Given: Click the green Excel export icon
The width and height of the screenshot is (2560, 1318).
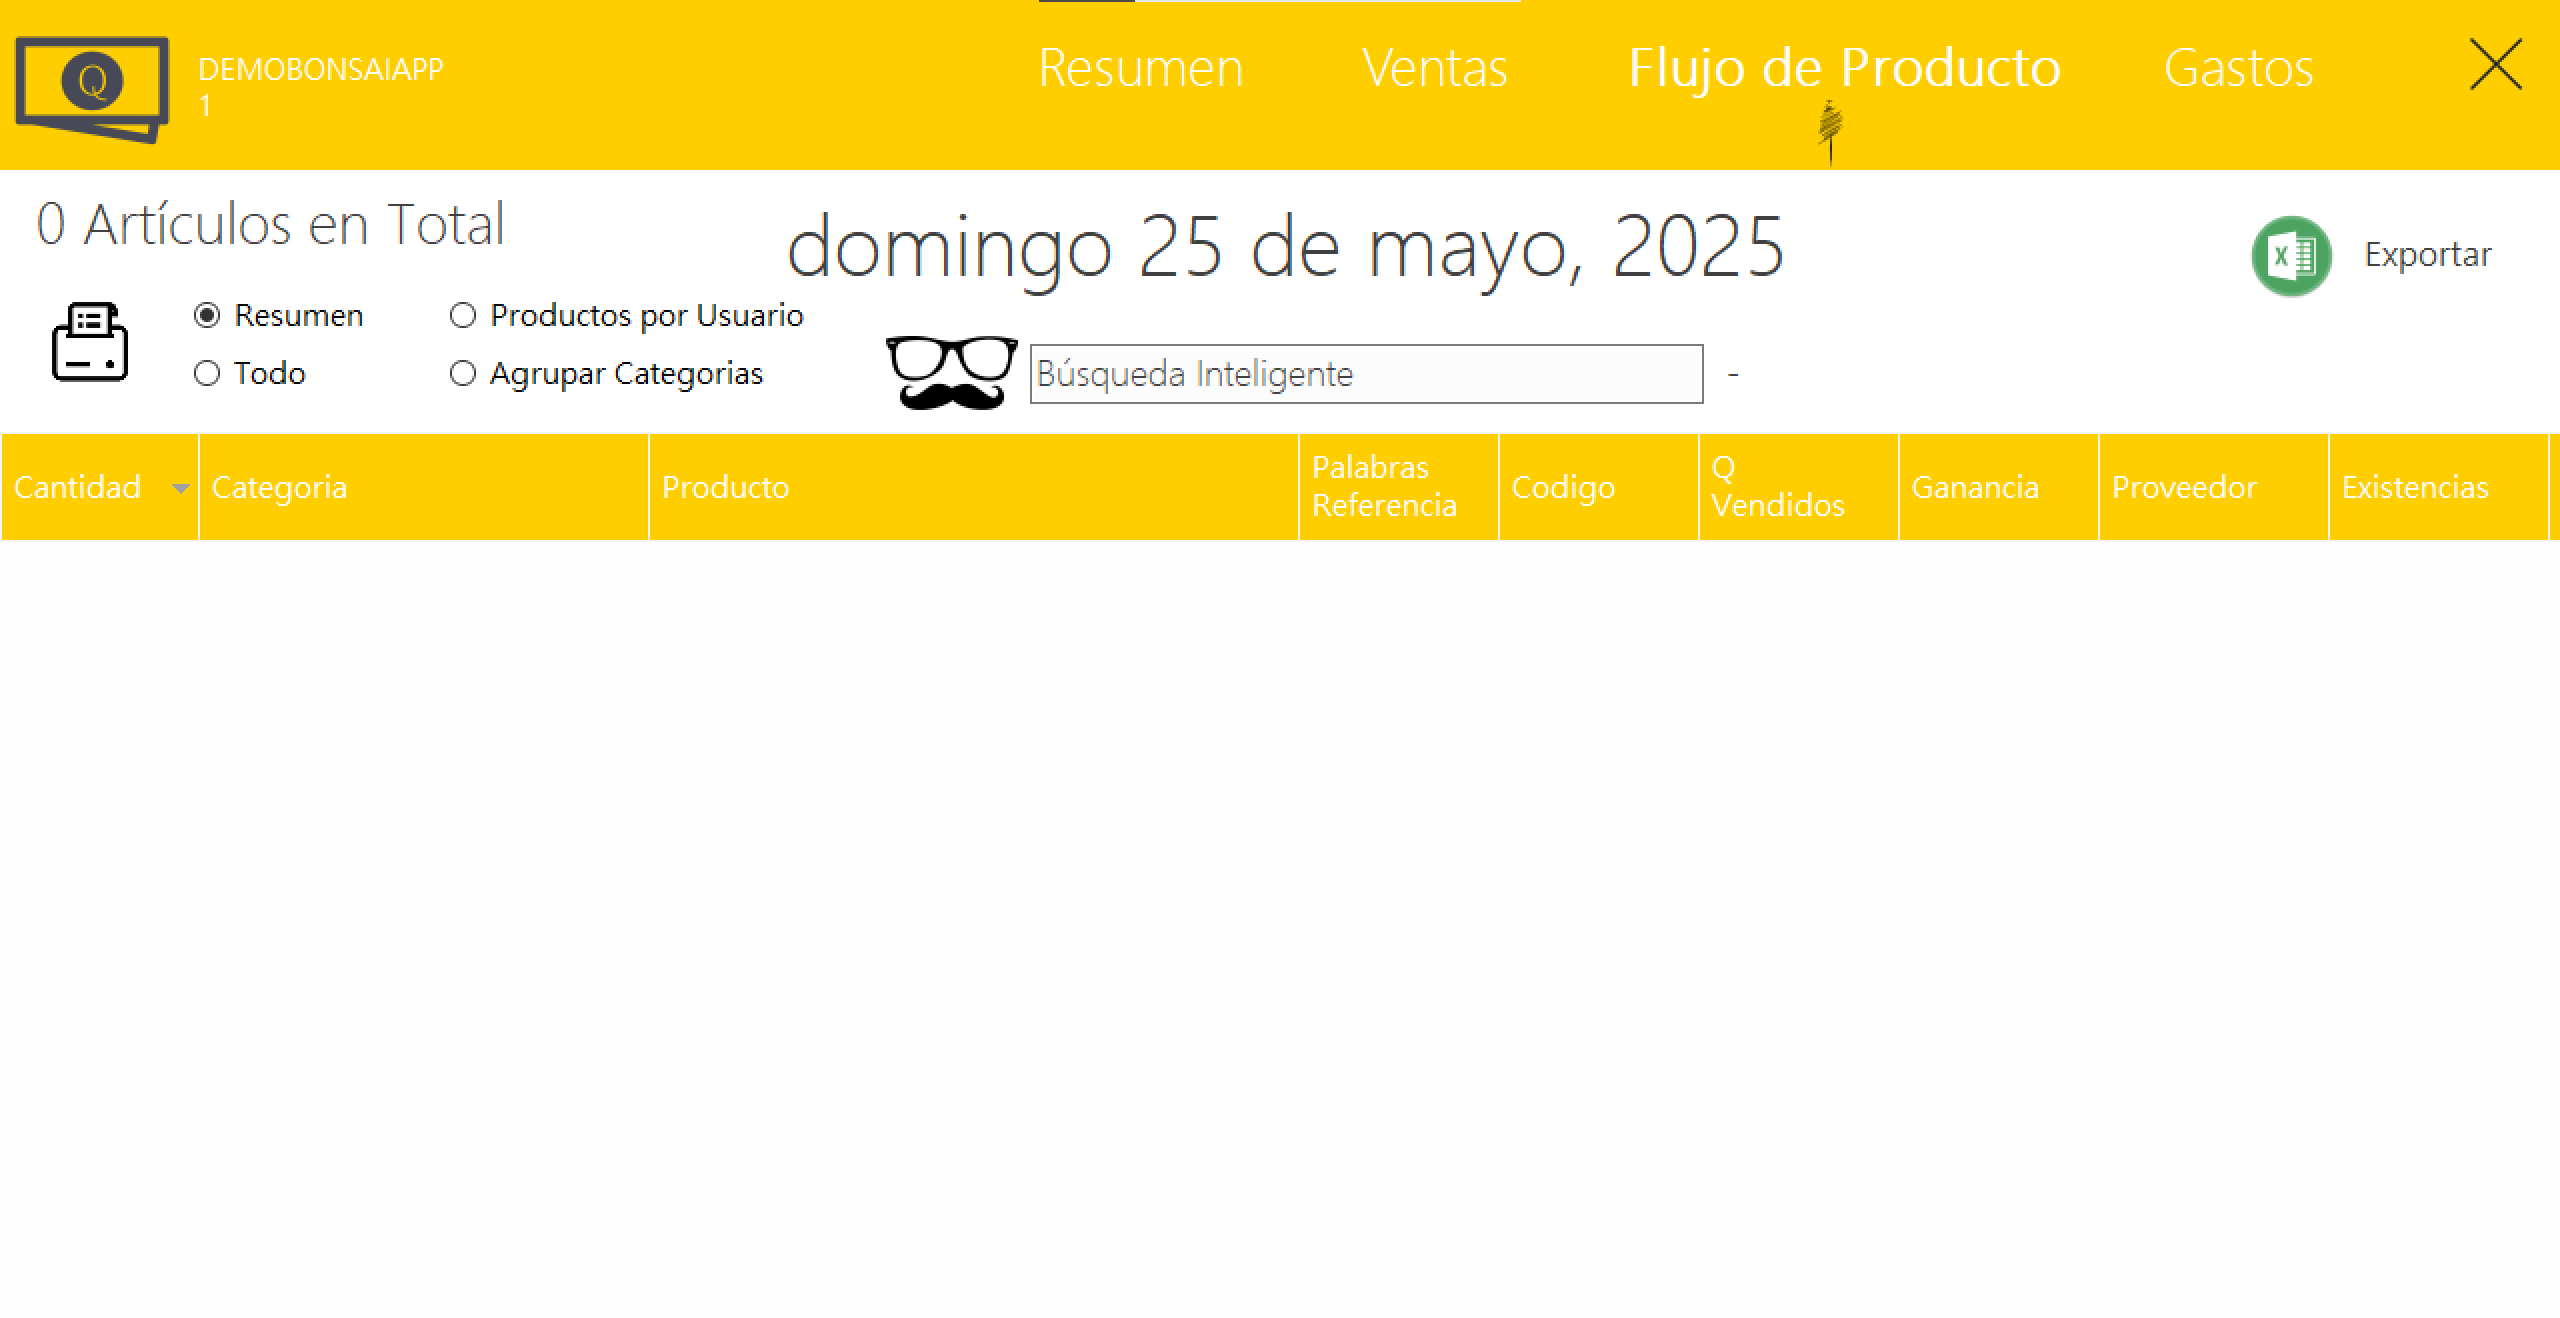Looking at the screenshot, I should tap(2291, 256).
